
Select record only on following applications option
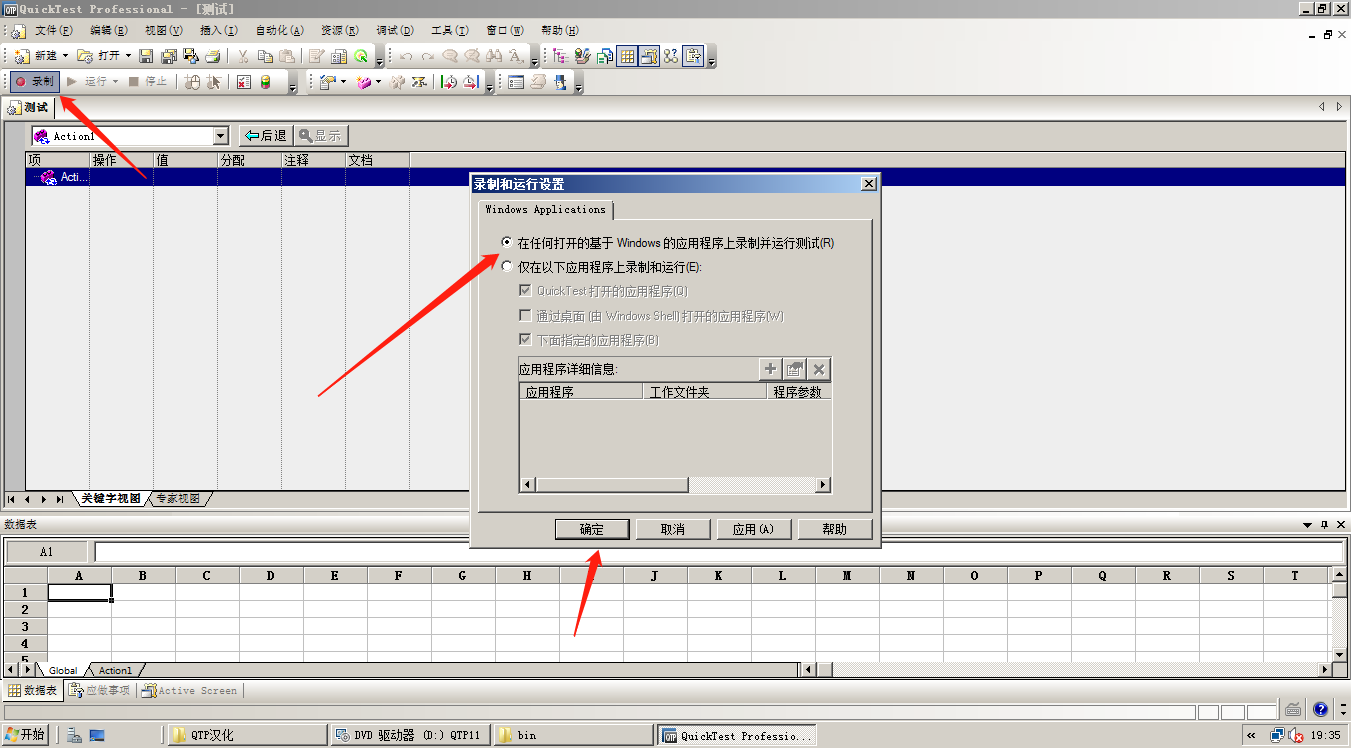[507, 267]
